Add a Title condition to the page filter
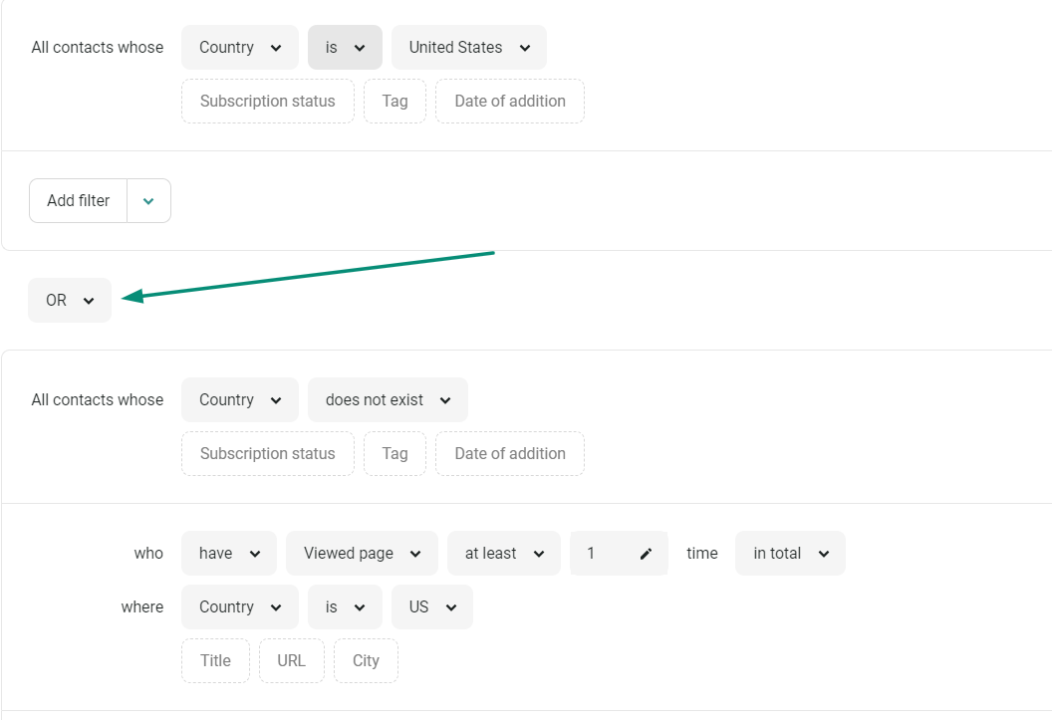This screenshot has height=720, width=1052. coord(214,660)
